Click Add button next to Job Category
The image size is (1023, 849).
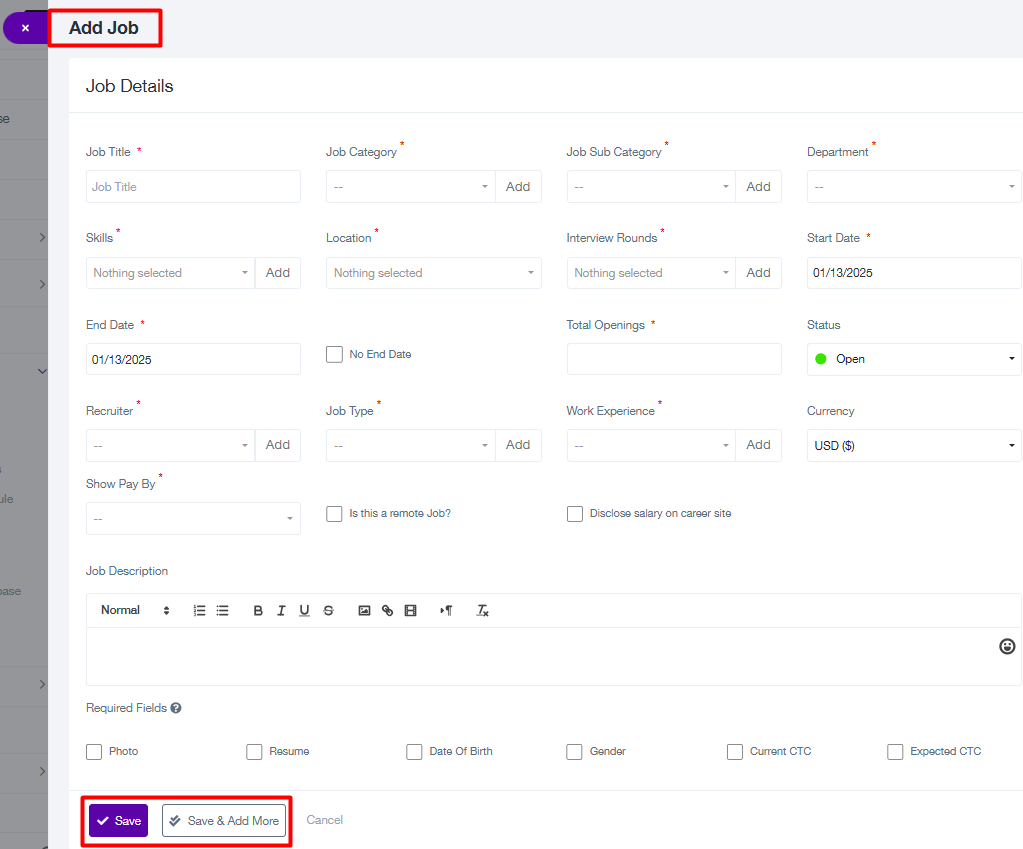pos(518,187)
